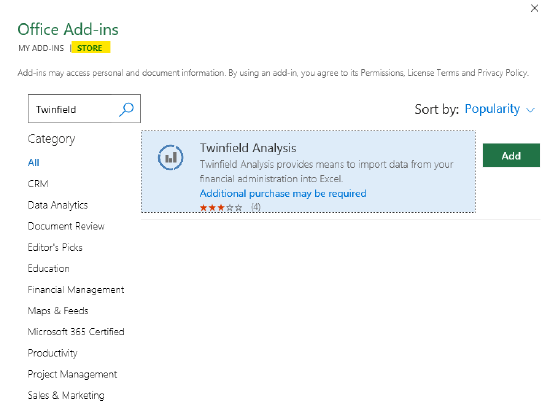550x406 pixels.
Task: Click the search magnifier icon
Action: click(x=126, y=109)
